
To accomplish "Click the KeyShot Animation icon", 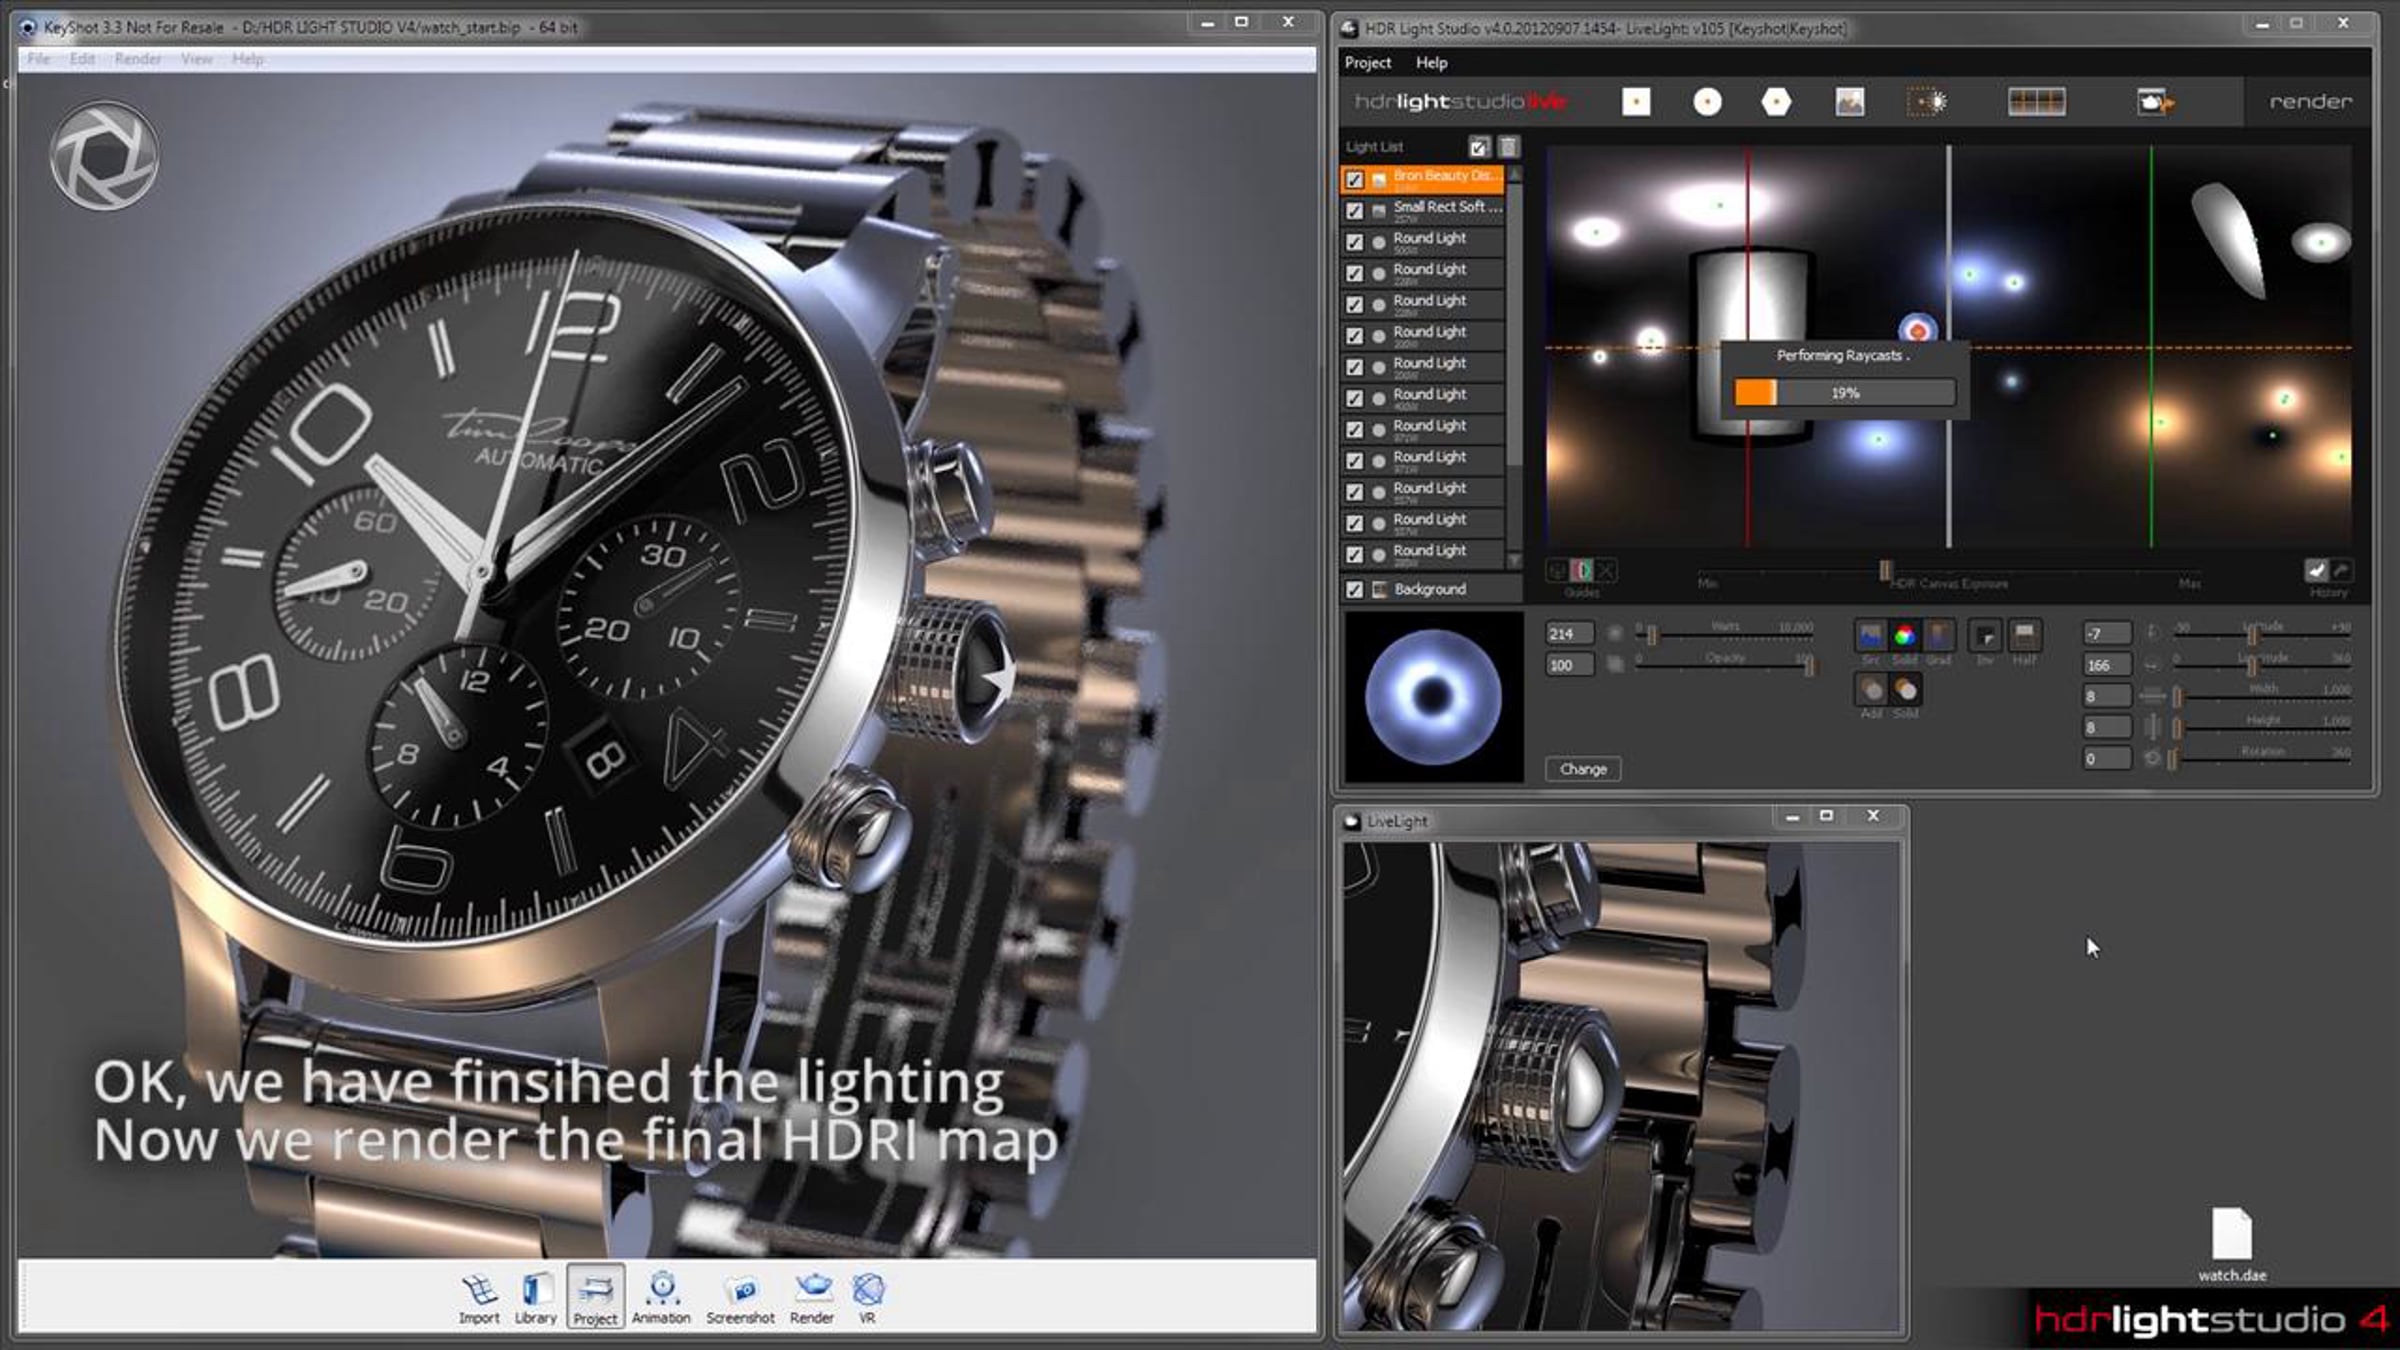I will coord(661,1298).
